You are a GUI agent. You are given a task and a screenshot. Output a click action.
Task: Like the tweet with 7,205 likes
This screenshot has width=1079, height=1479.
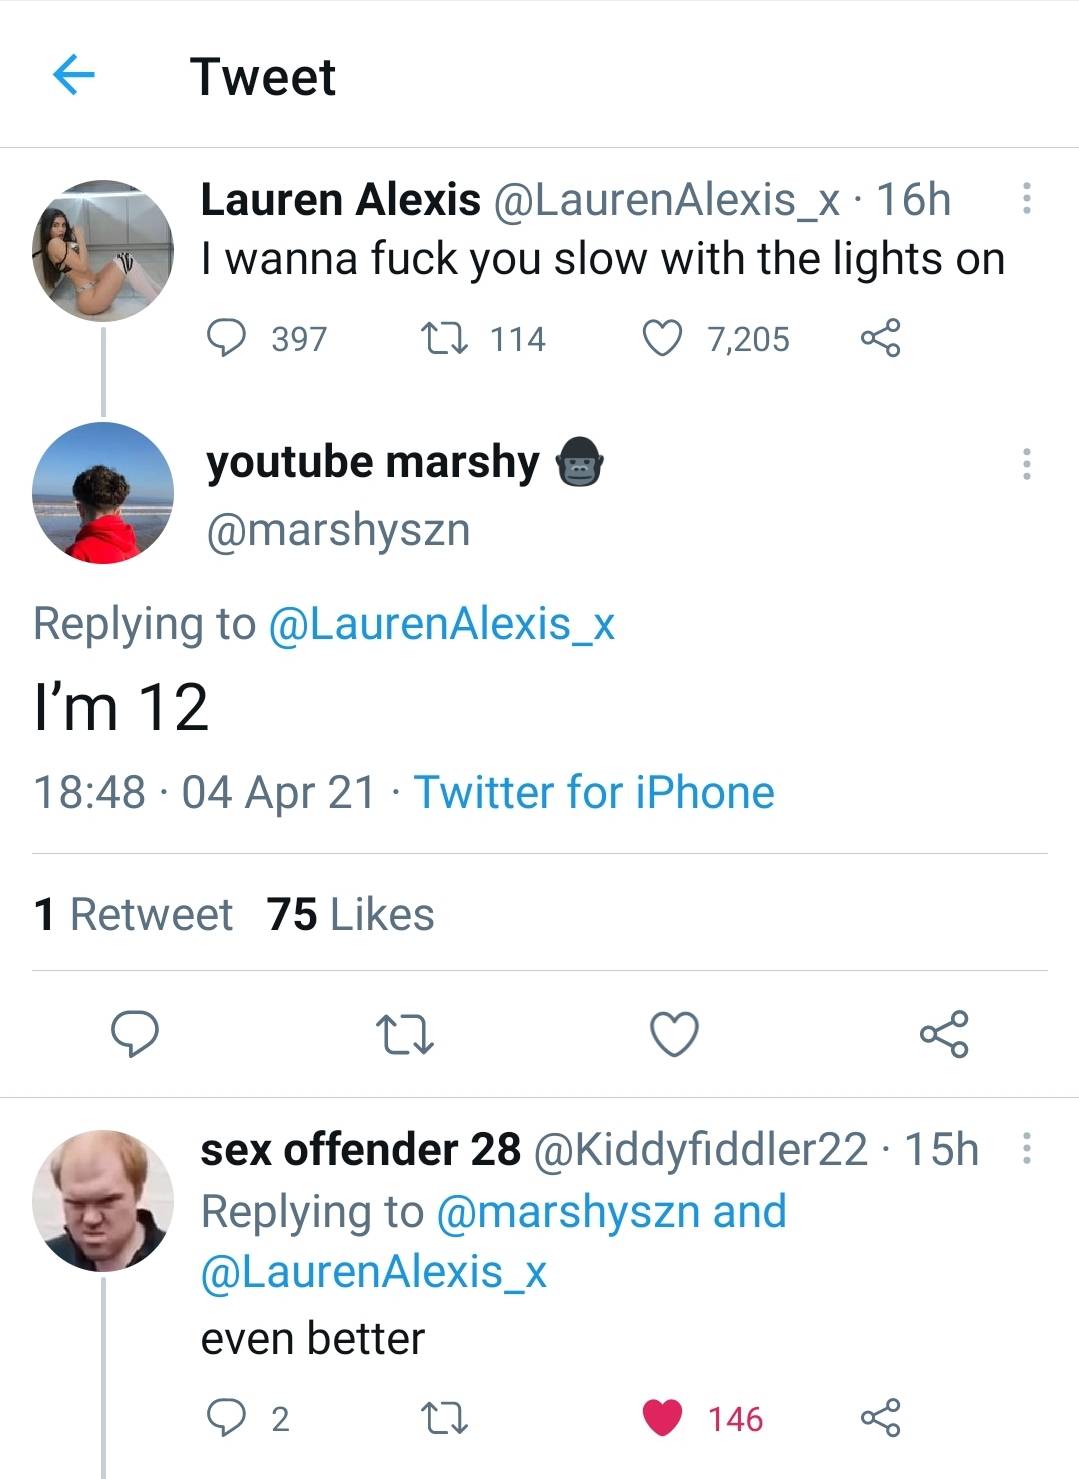pos(661,338)
